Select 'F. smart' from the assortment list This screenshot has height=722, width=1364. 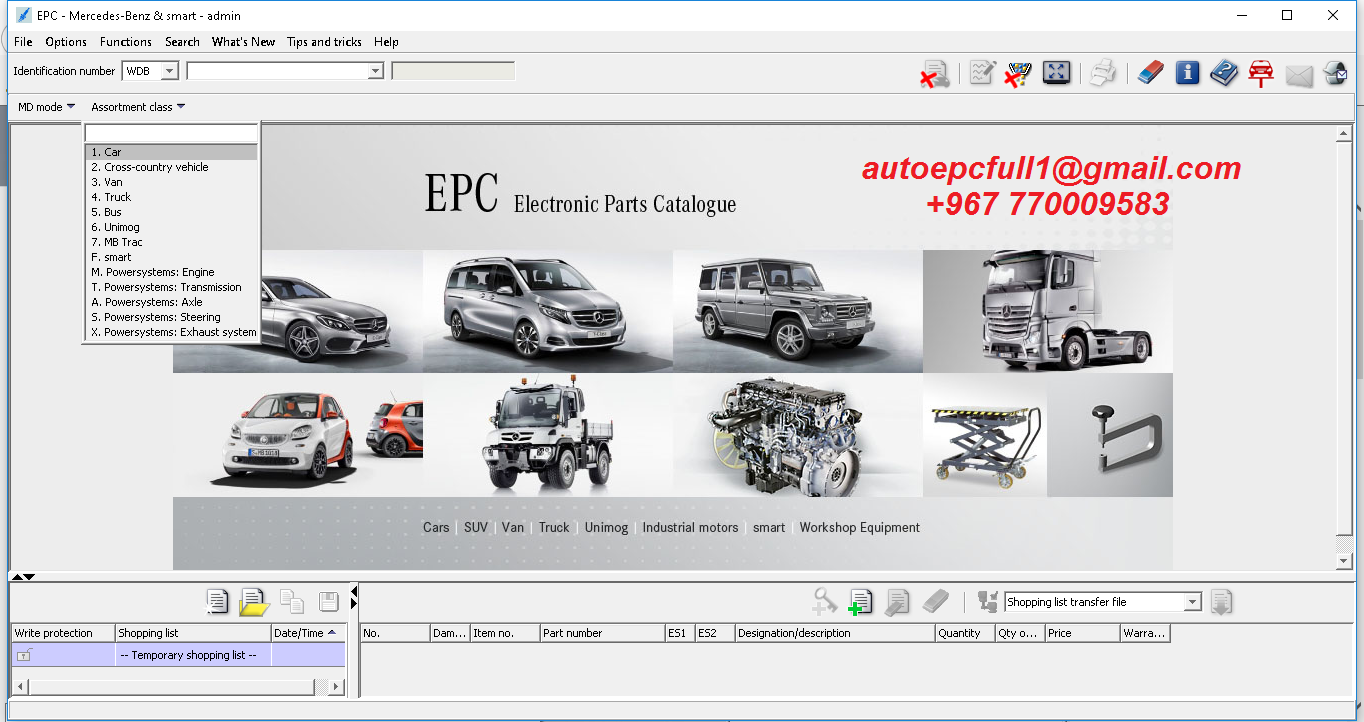click(171, 257)
